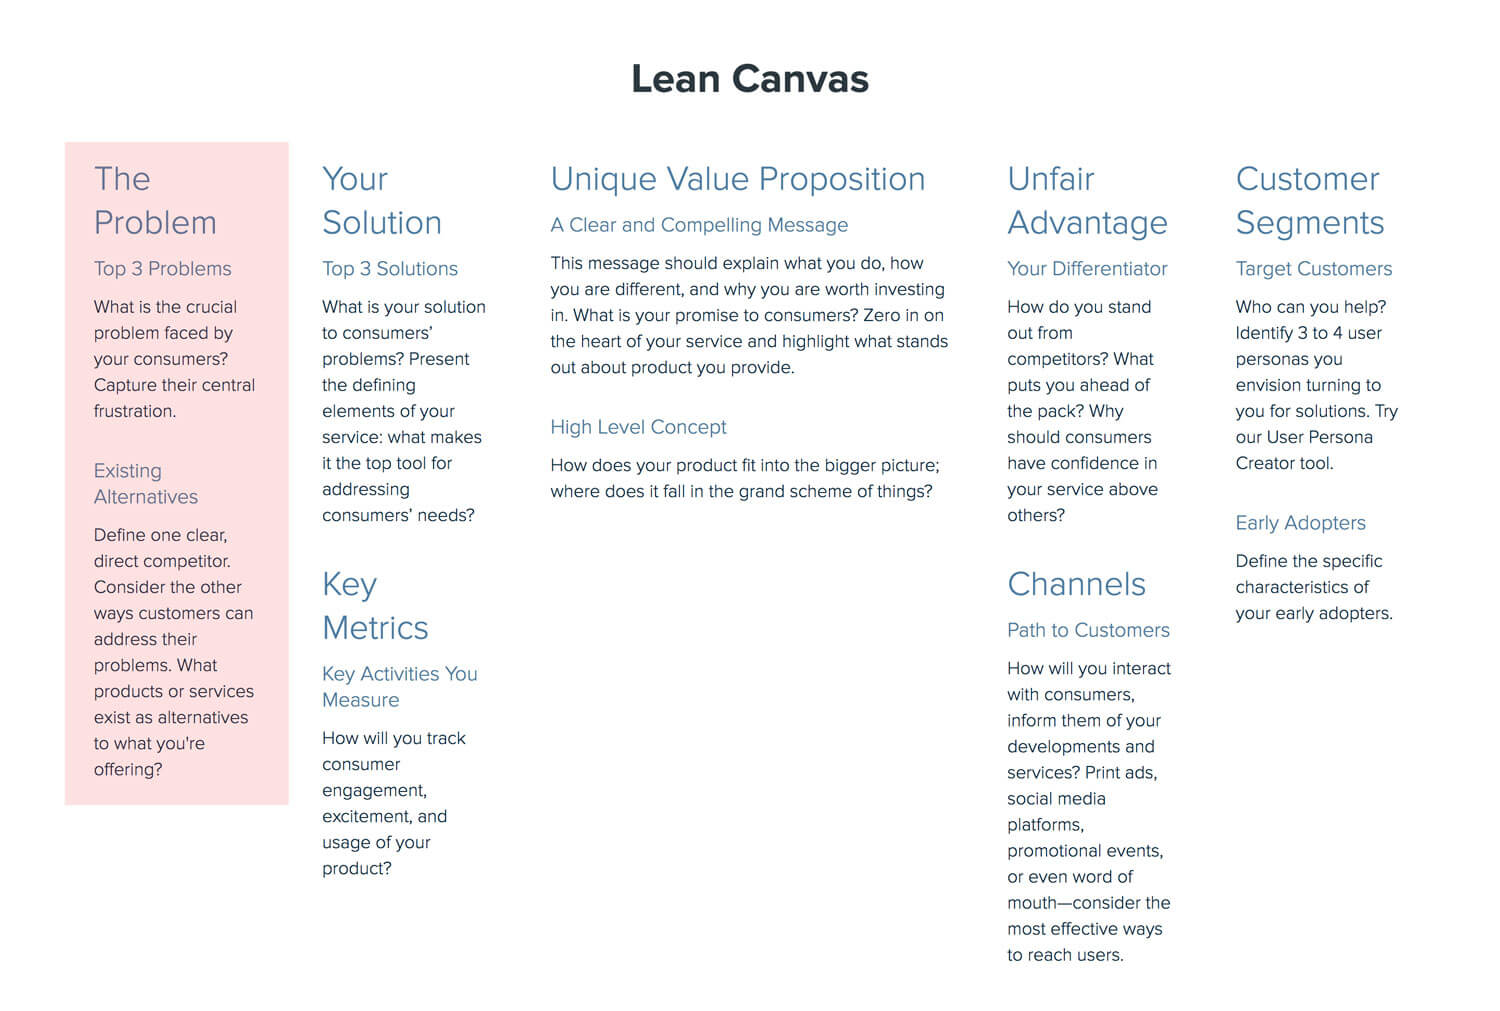1500x1011 pixels.
Task: Select Your Differentiator subheading
Action: point(1087,269)
